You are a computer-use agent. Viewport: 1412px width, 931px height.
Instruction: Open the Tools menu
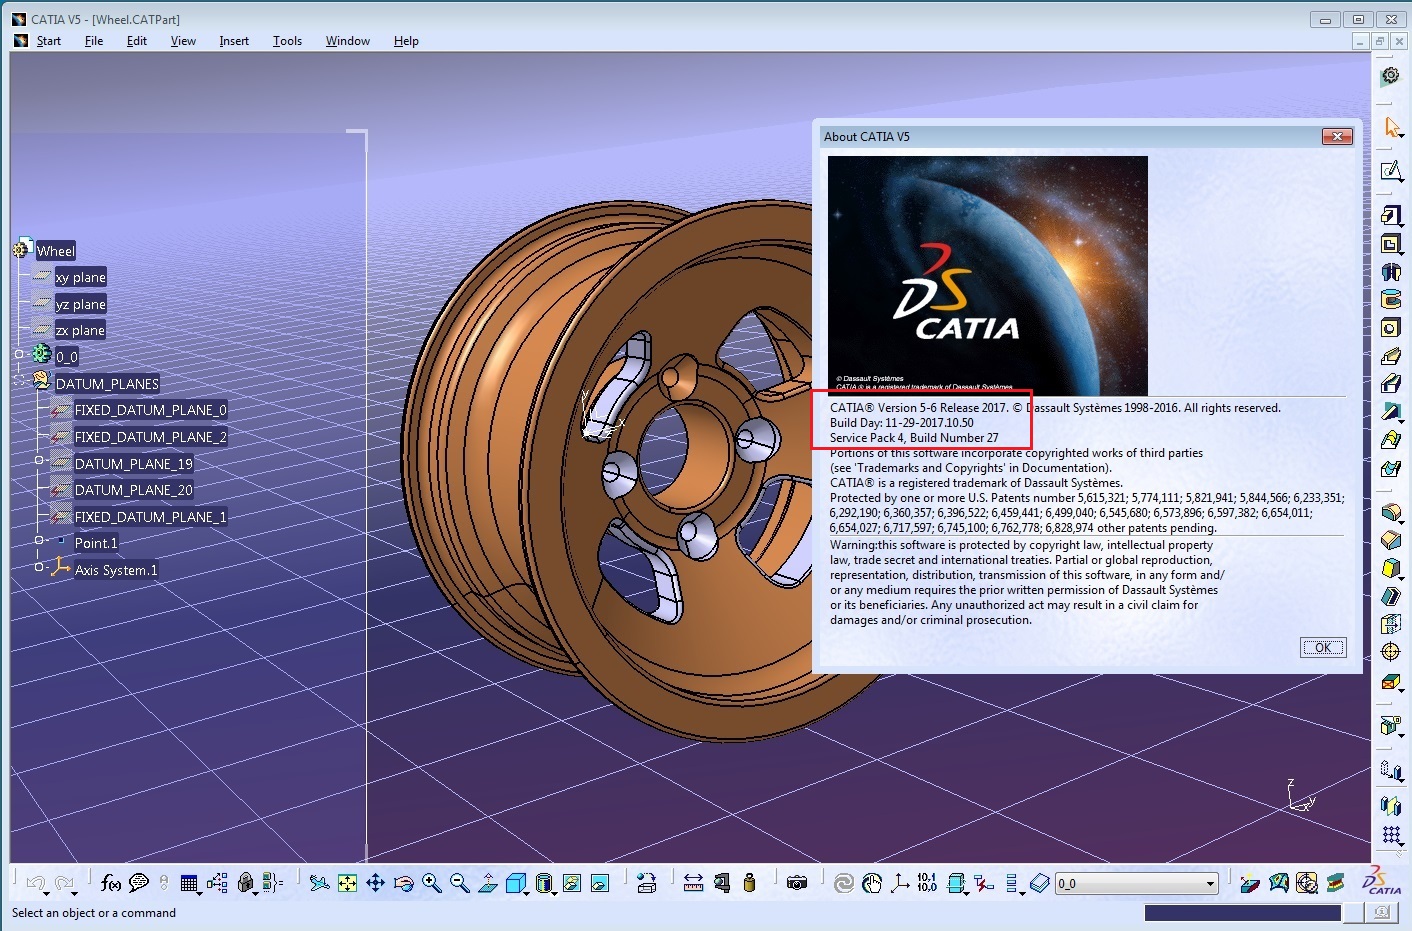point(287,41)
